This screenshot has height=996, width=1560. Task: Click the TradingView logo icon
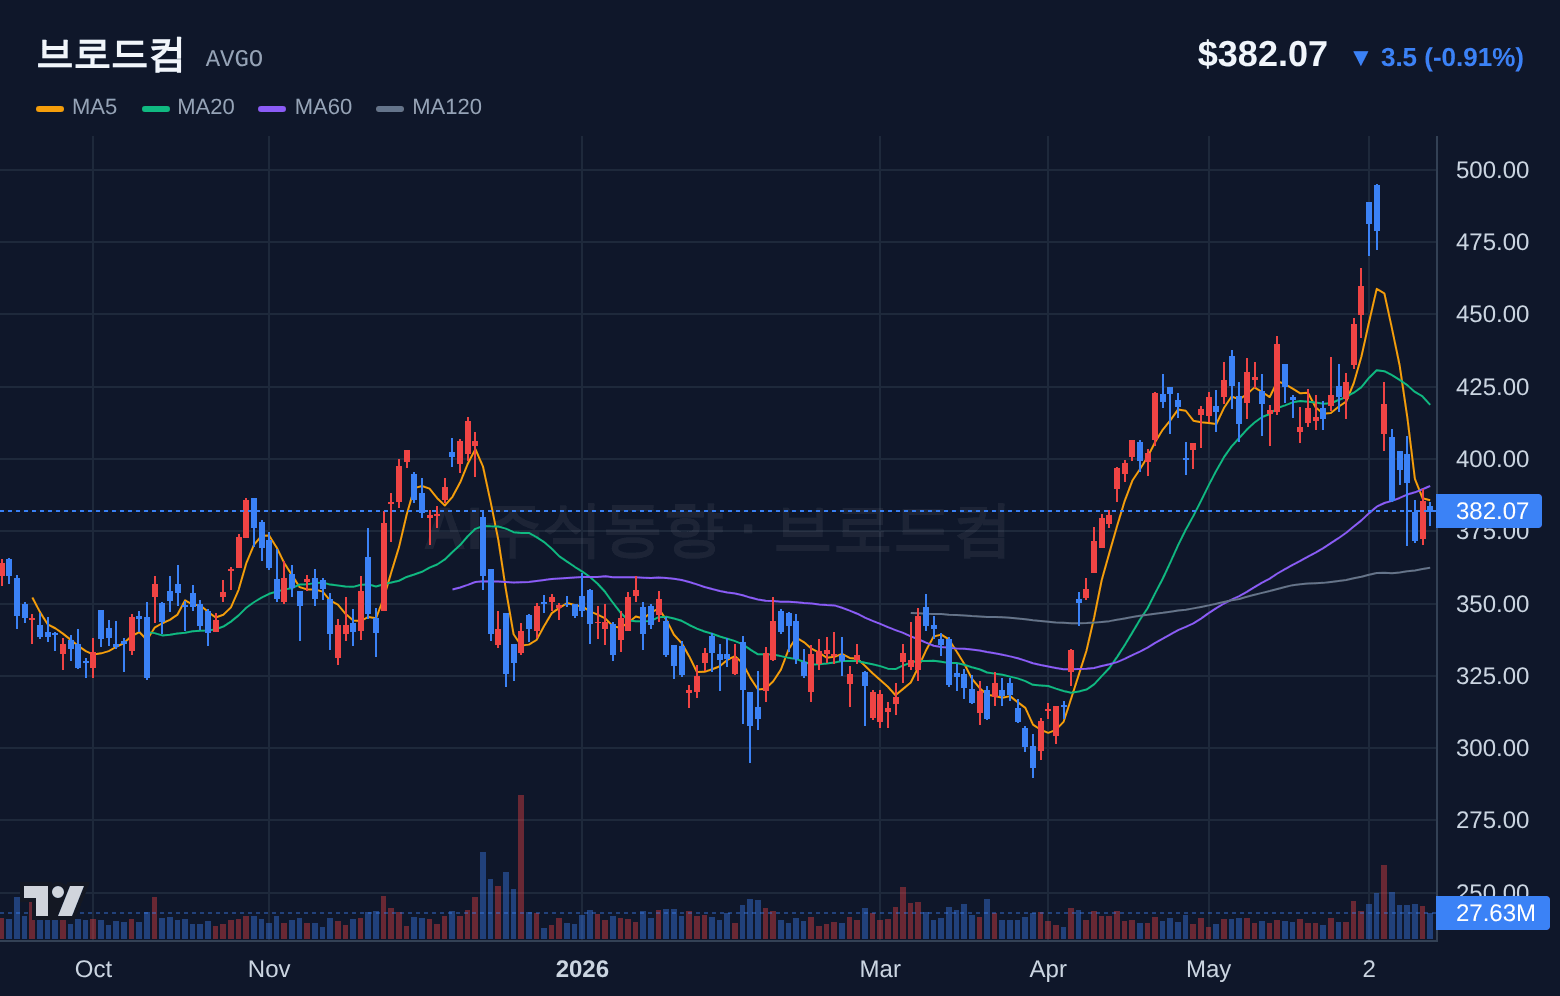pos(53,900)
